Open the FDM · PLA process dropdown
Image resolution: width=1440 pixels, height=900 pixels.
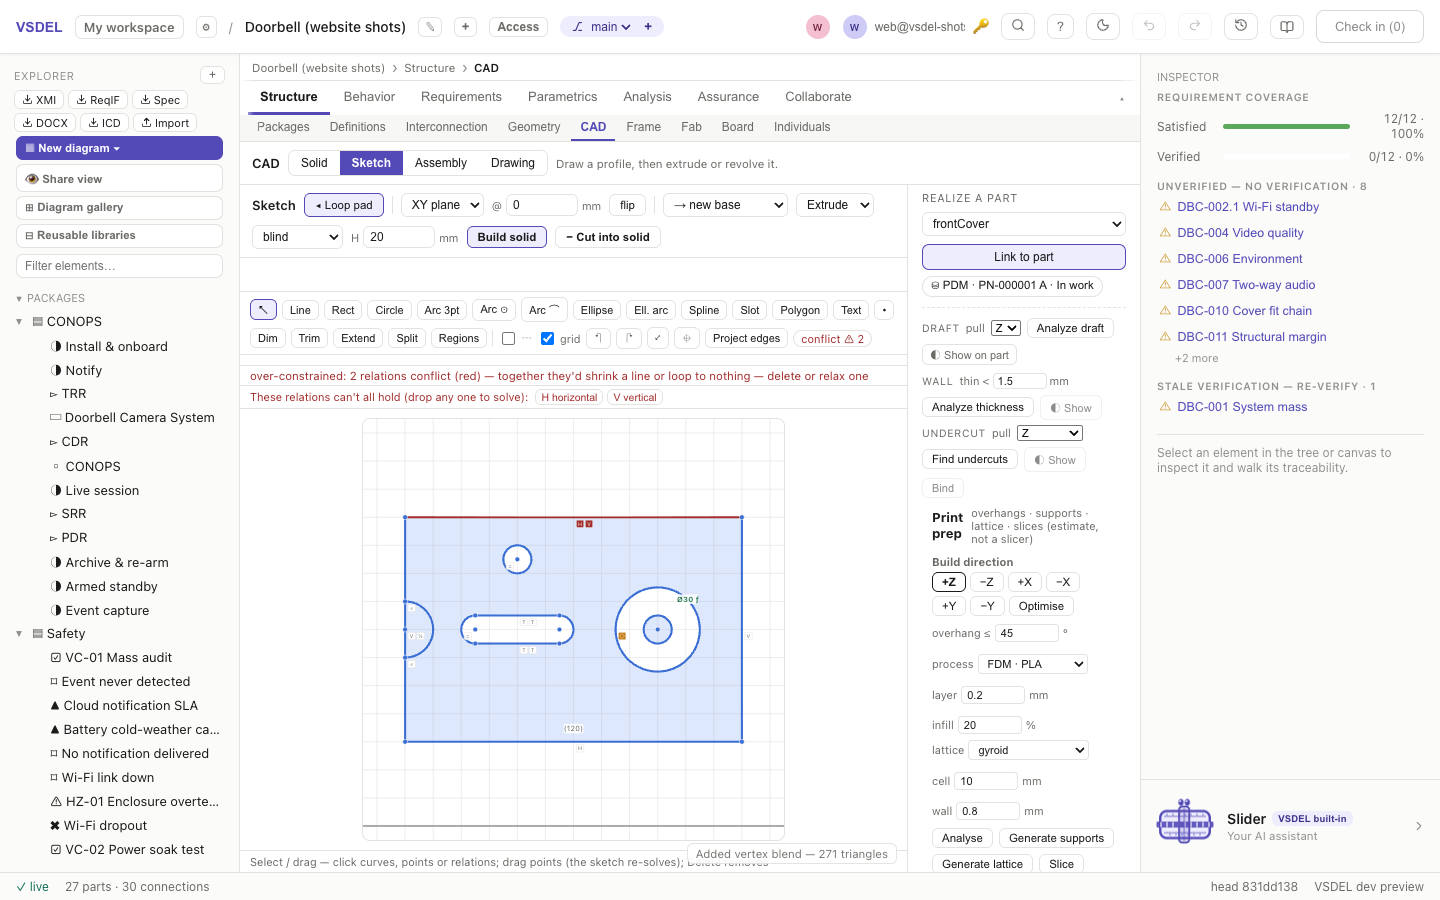(1033, 664)
